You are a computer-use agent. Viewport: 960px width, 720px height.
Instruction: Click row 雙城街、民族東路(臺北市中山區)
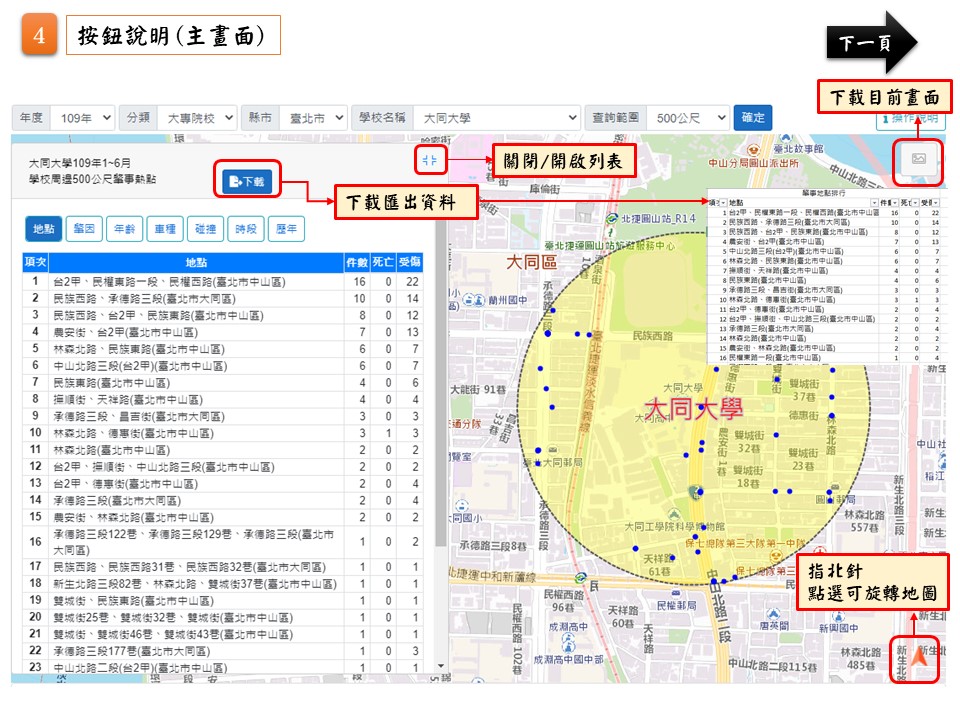[x=223, y=601]
